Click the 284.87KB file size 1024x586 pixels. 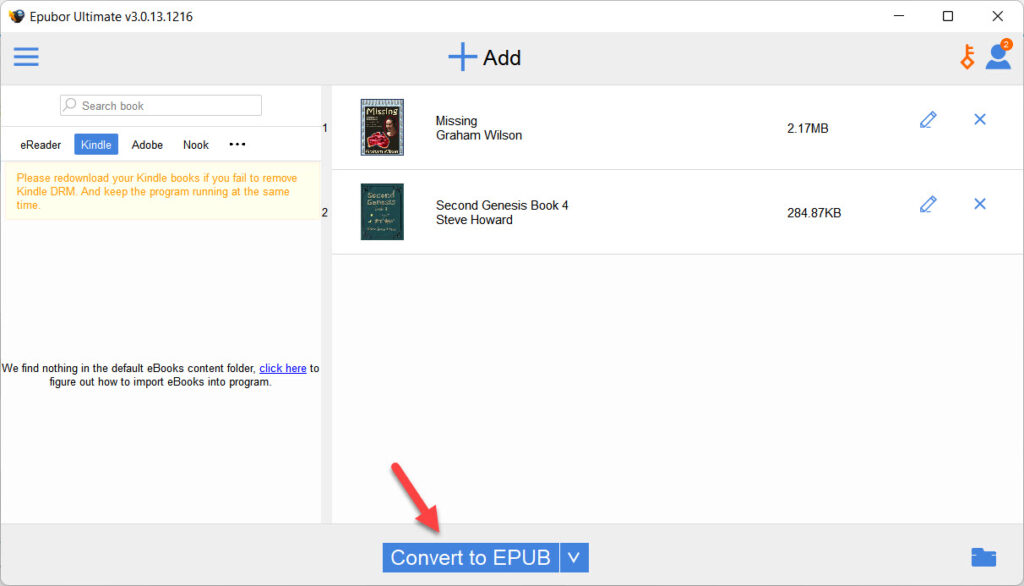pos(814,213)
